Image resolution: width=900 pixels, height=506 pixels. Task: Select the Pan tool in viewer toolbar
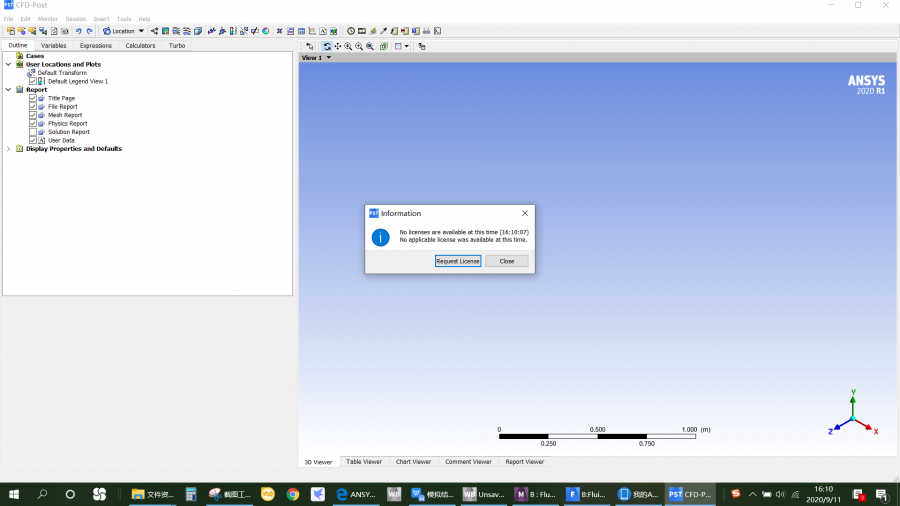pos(338,46)
